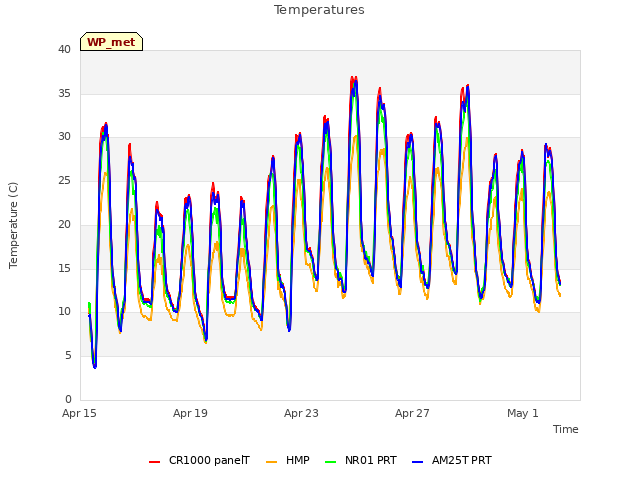Click the Apr 15 x-axis tick label
The height and width of the screenshot is (480, 640).
79,413
